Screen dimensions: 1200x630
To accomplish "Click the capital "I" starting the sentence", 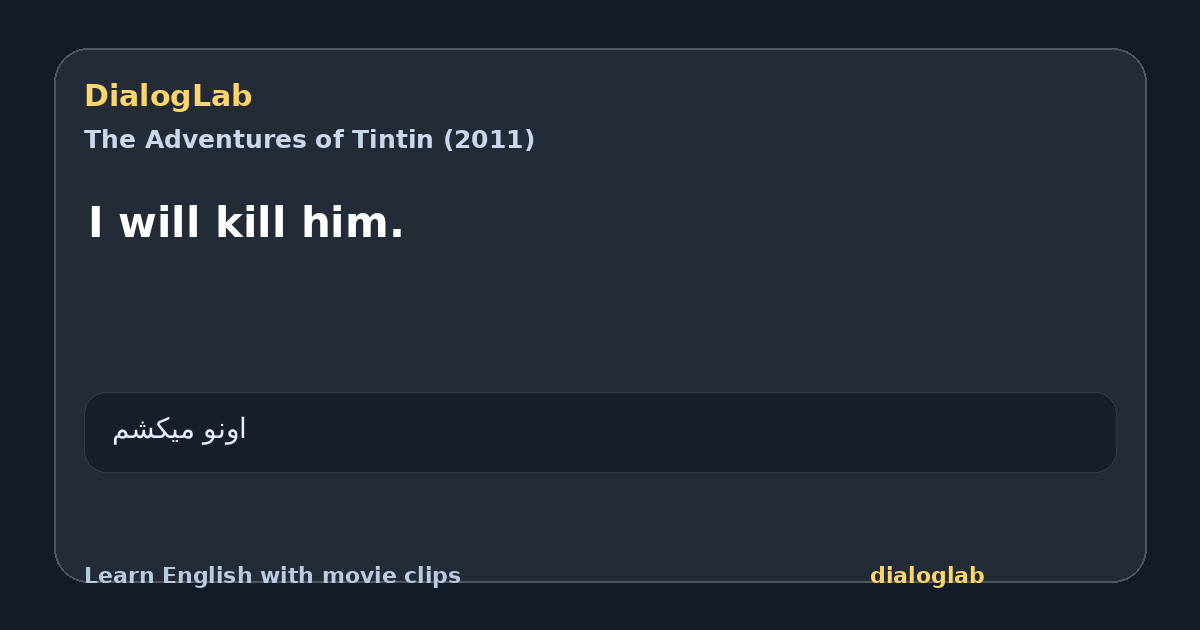I will click(x=96, y=223).
